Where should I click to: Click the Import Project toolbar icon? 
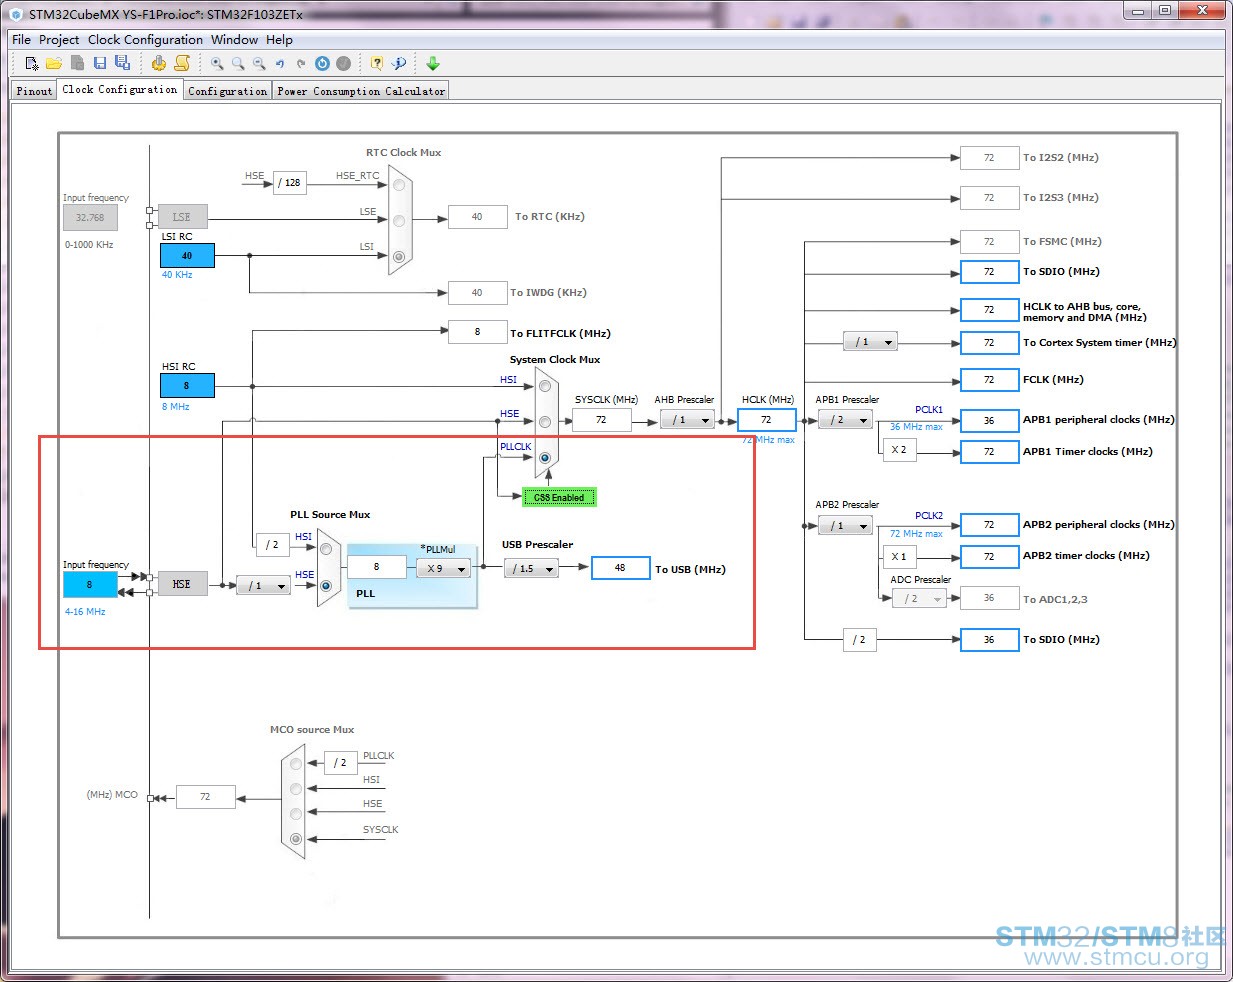pos(77,63)
